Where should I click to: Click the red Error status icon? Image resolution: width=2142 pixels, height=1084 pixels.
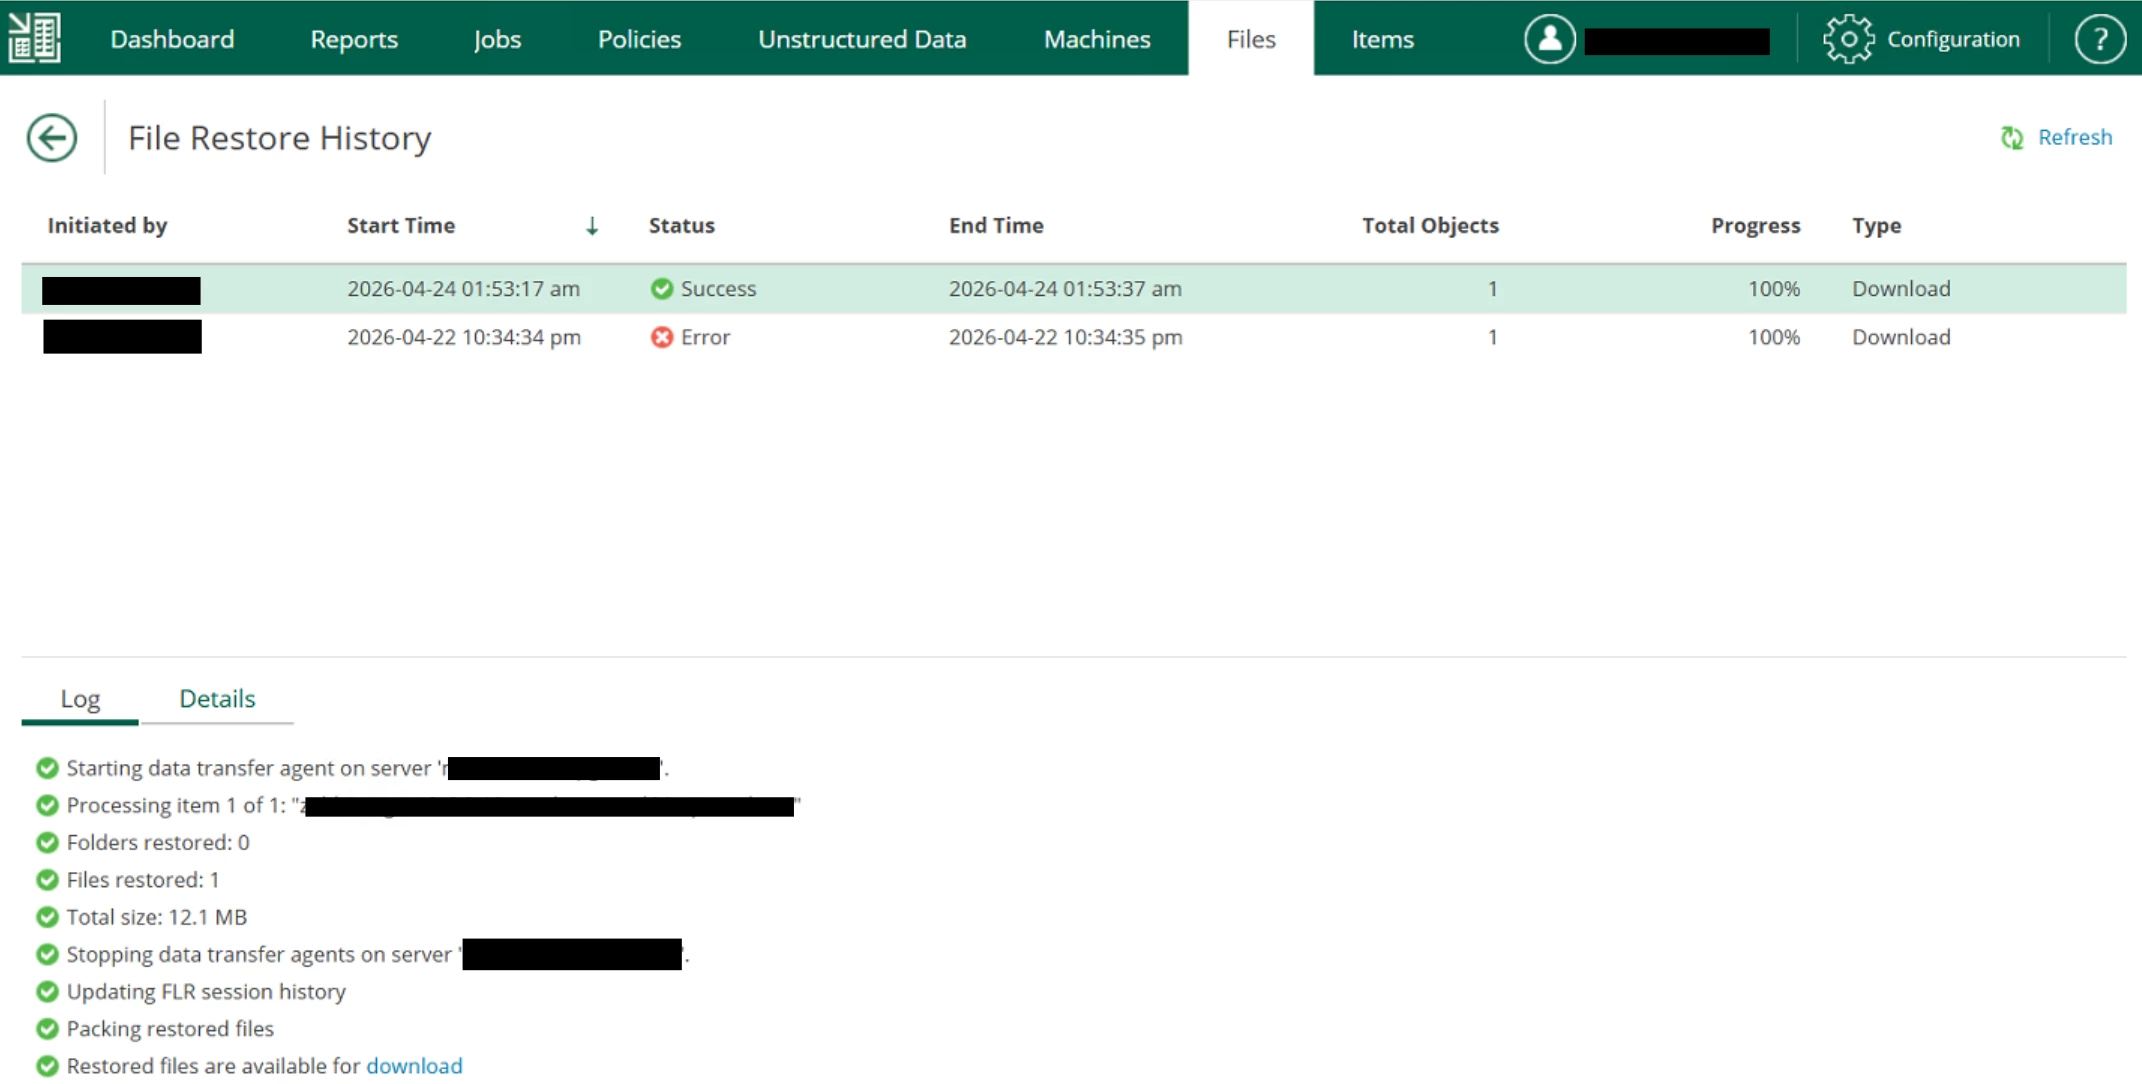[x=661, y=338]
